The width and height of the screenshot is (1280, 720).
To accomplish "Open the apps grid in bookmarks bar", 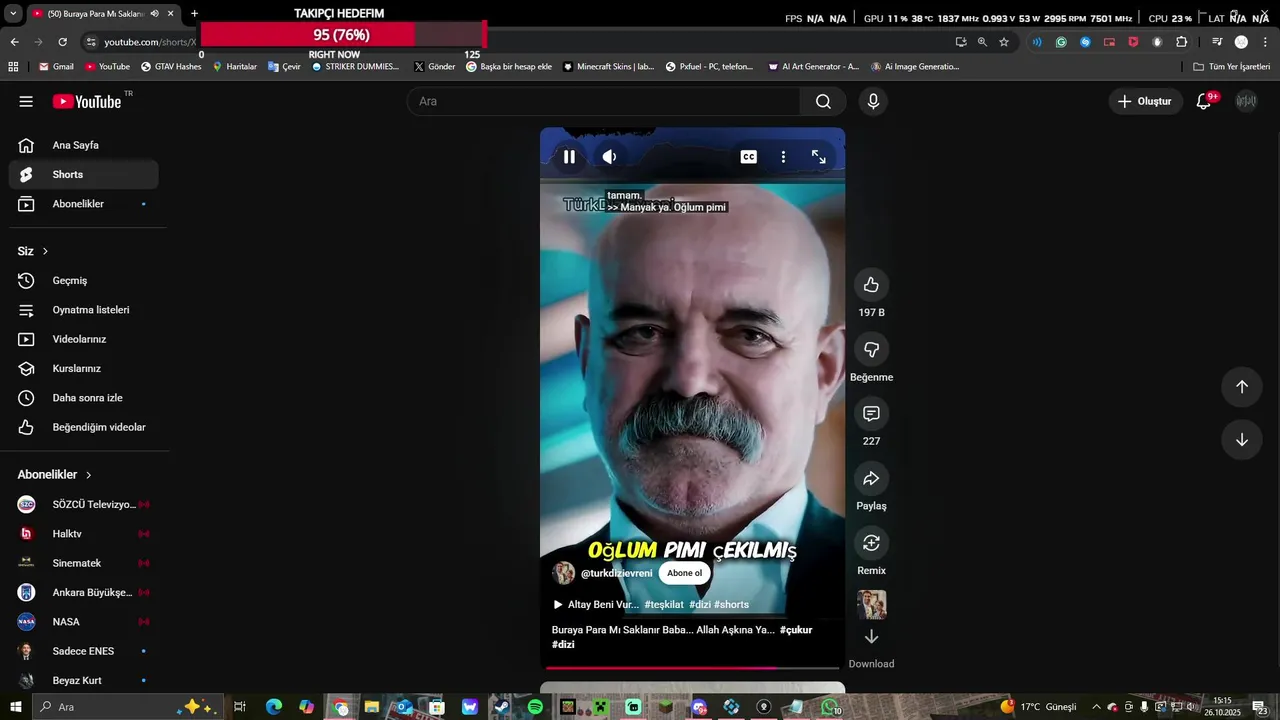I will (x=13, y=67).
